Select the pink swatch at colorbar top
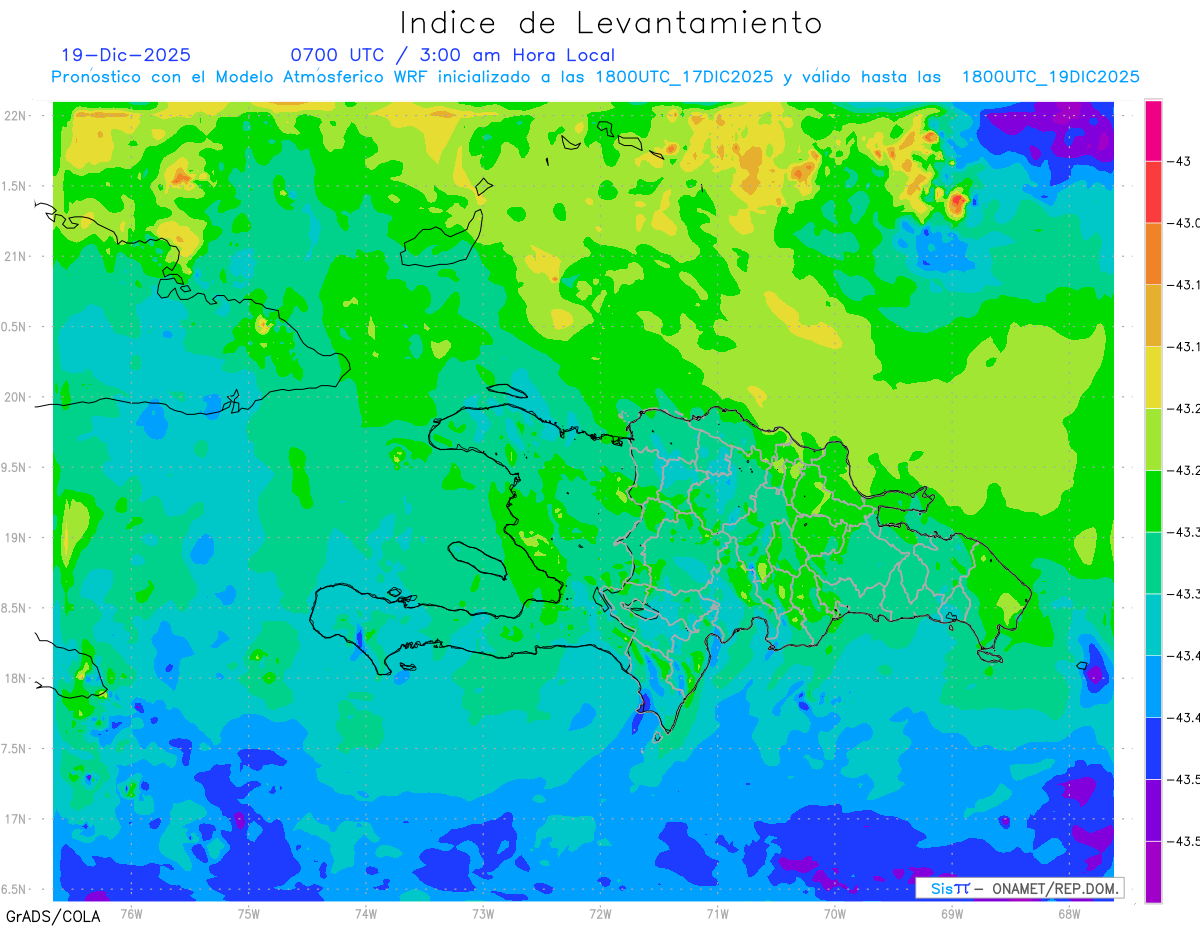The height and width of the screenshot is (927, 1200). pyautogui.click(x=1153, y=130)
